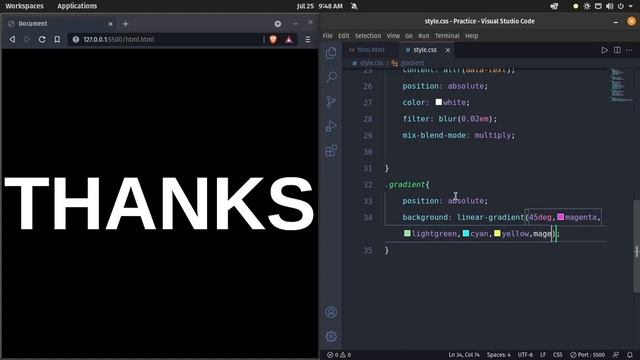Close the Document browser tab

pos(110,24)
